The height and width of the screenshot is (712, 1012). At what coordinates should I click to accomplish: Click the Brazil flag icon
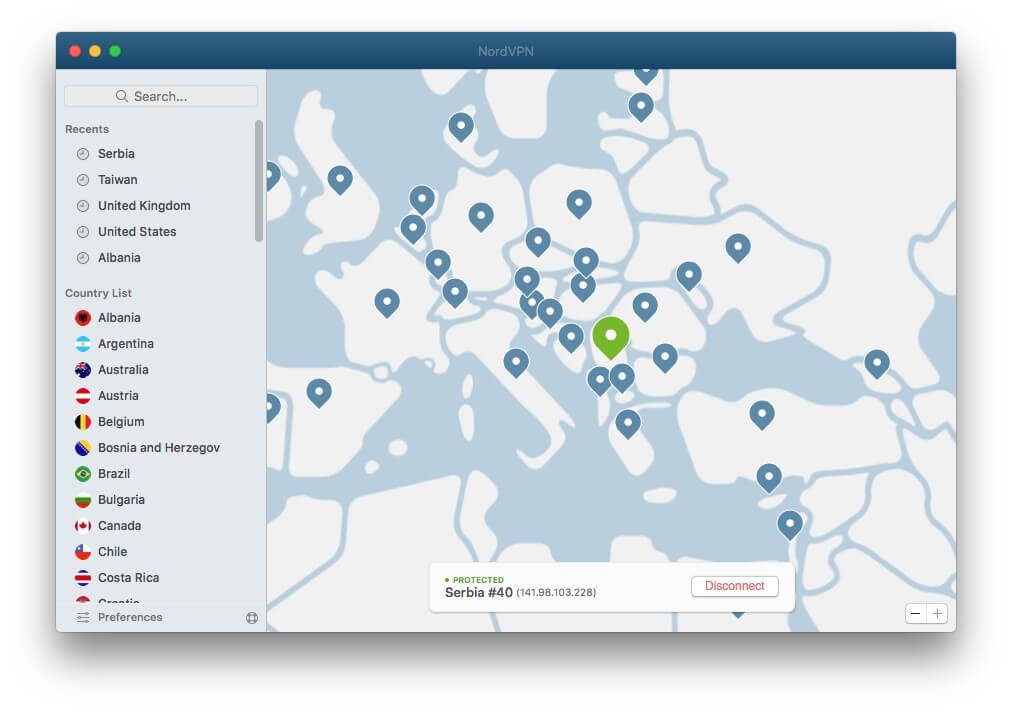tap(83, 474)
